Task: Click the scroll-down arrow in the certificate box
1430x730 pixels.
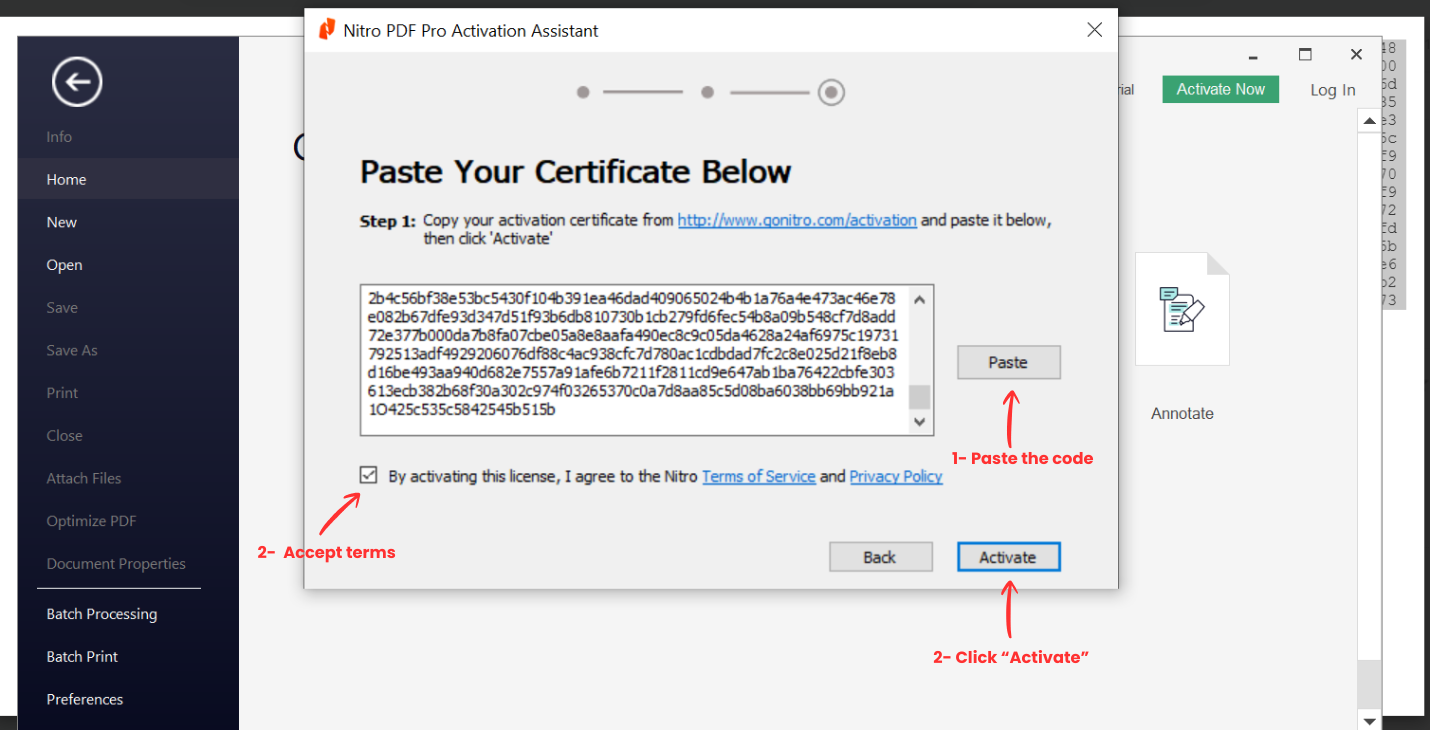Action: point(919,422)
